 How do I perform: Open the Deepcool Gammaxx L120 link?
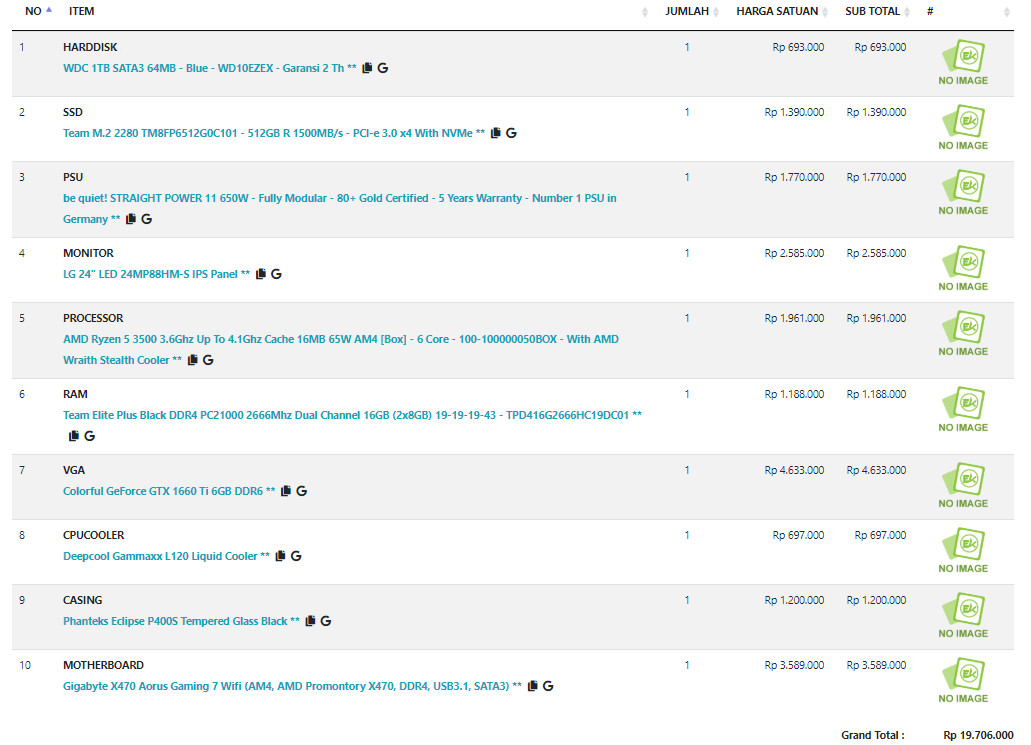(x=166, y=556)
